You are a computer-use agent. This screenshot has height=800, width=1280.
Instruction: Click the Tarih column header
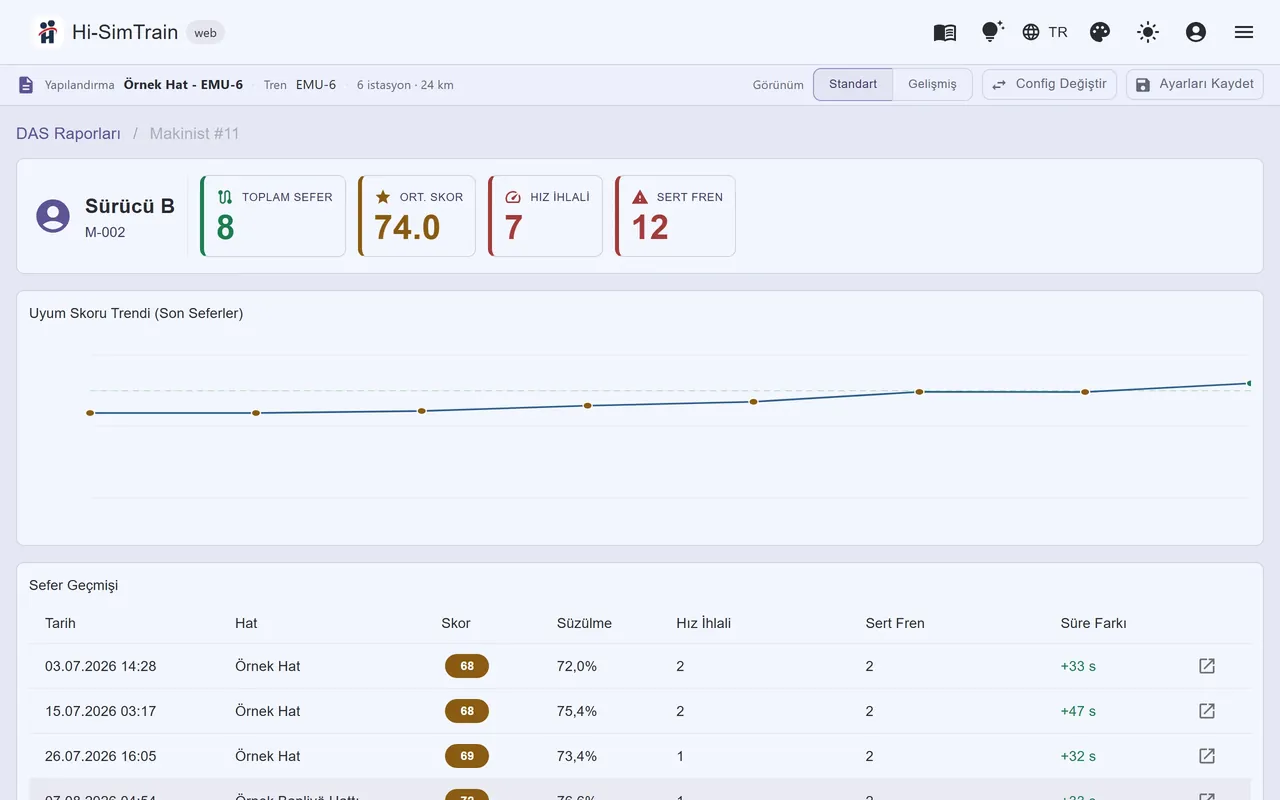point(60,623)
